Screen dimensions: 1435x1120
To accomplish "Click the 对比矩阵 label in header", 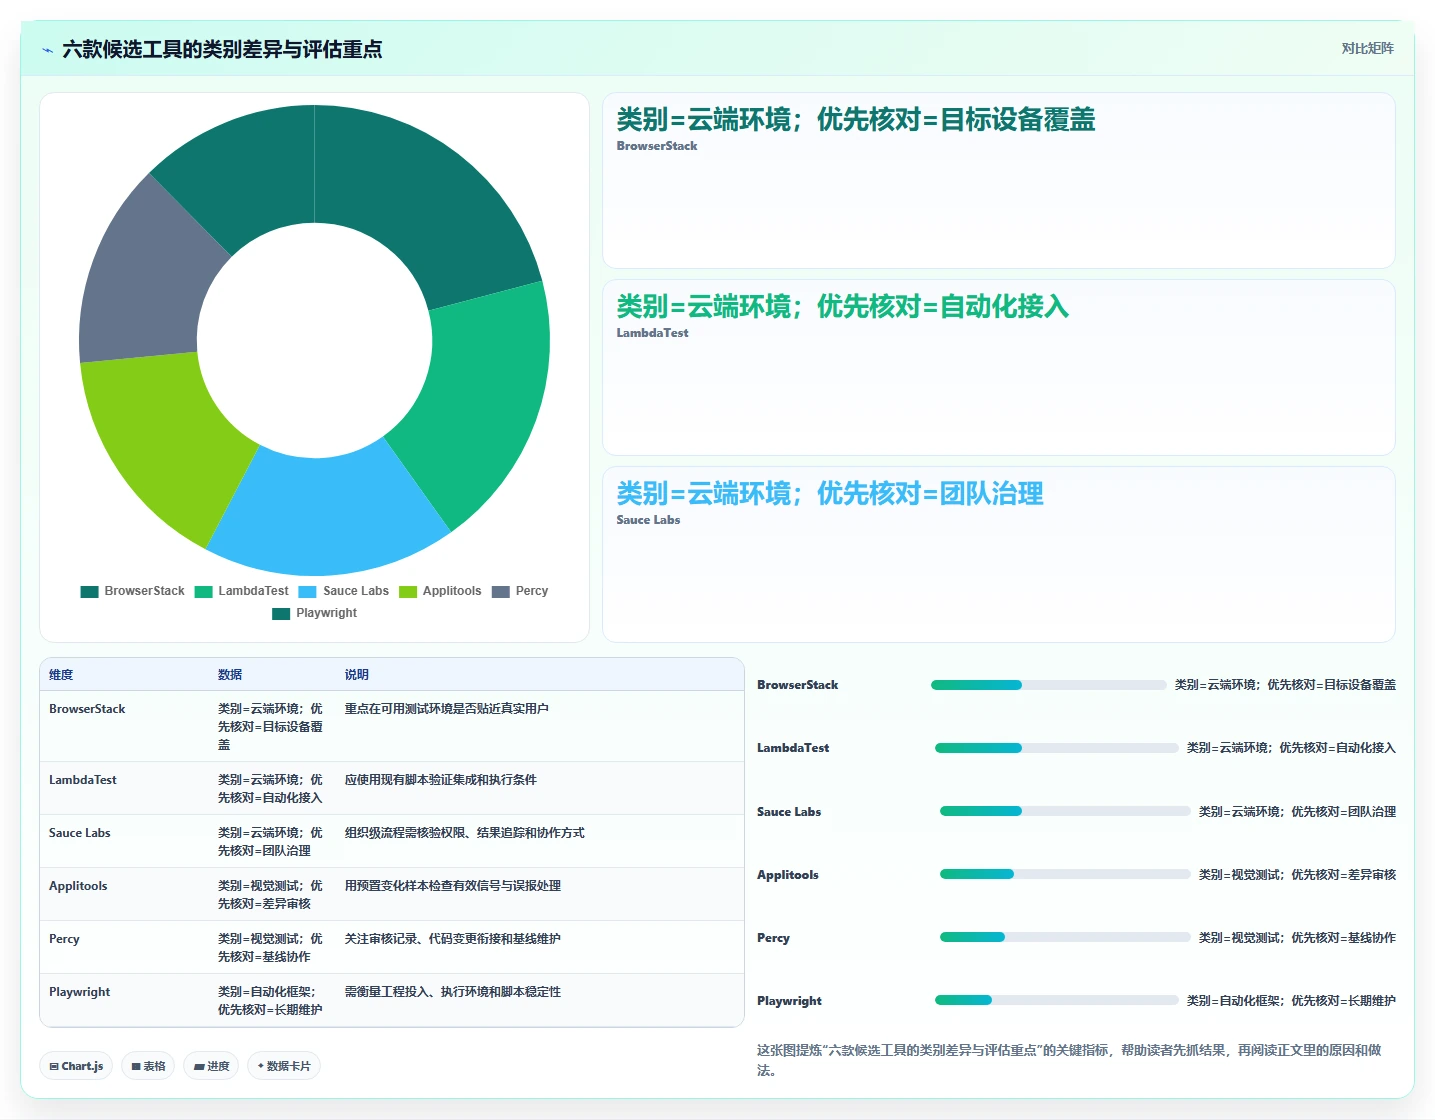I will [1367, 48].
